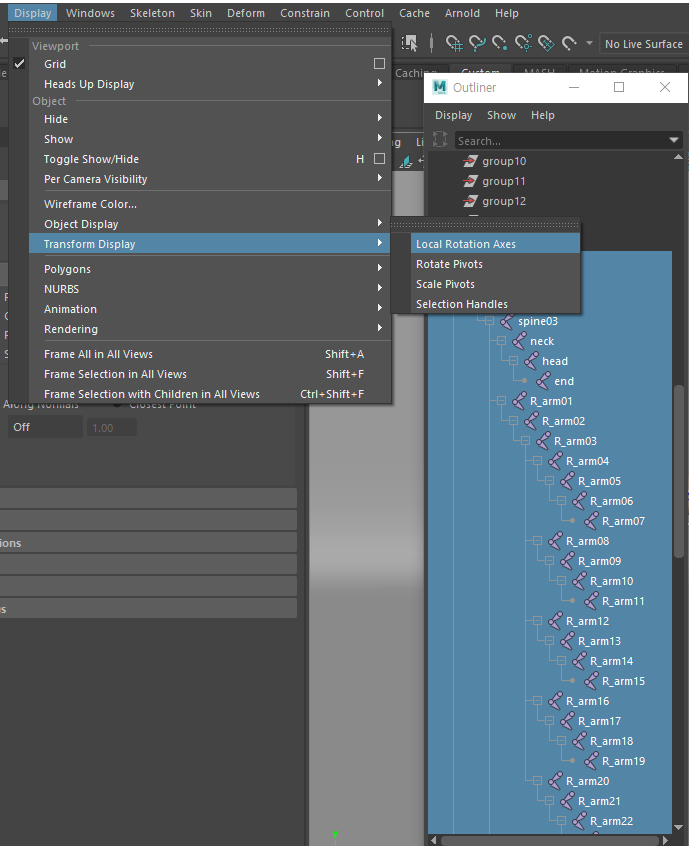
Task: Switch to the MASH shelf tab
Action: [x=539, y=71]
